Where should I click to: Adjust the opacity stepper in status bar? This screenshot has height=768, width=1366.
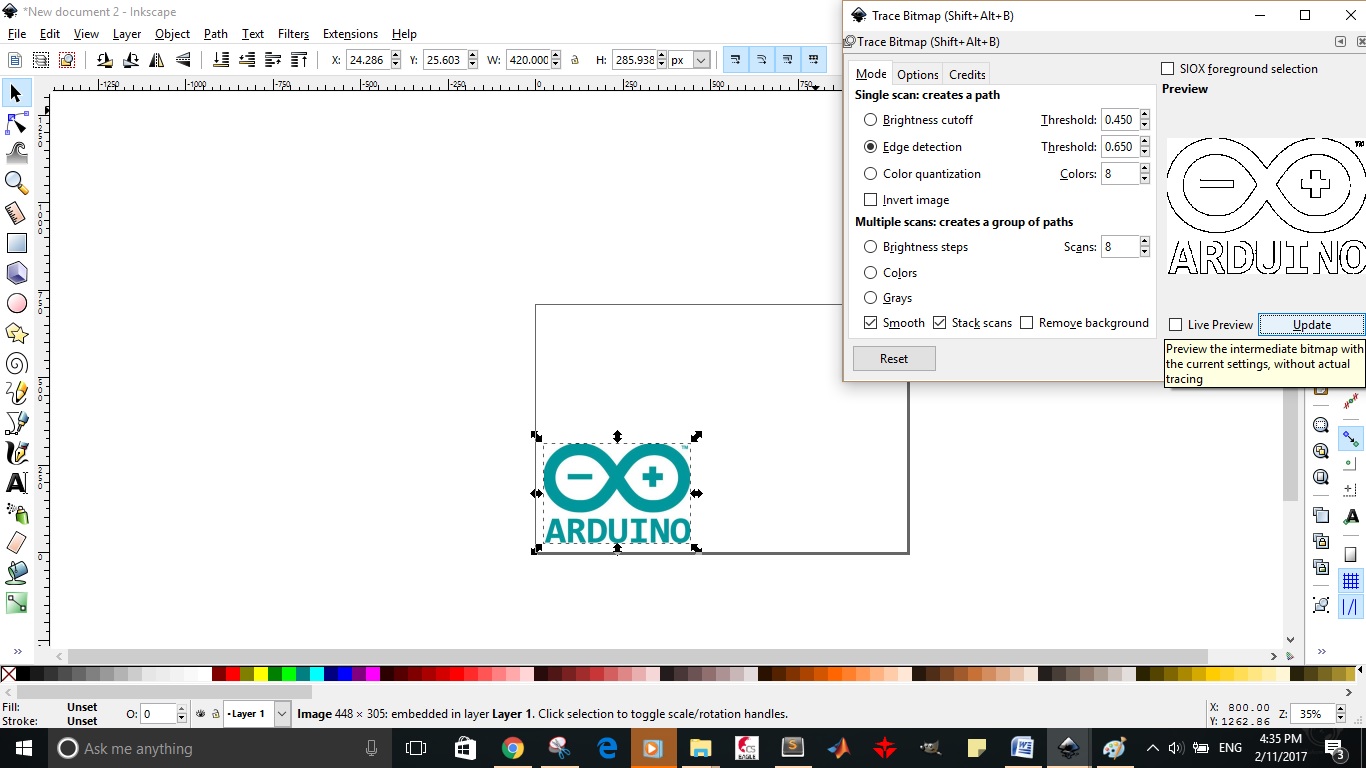pyautogui.click(x=181, y=714)
